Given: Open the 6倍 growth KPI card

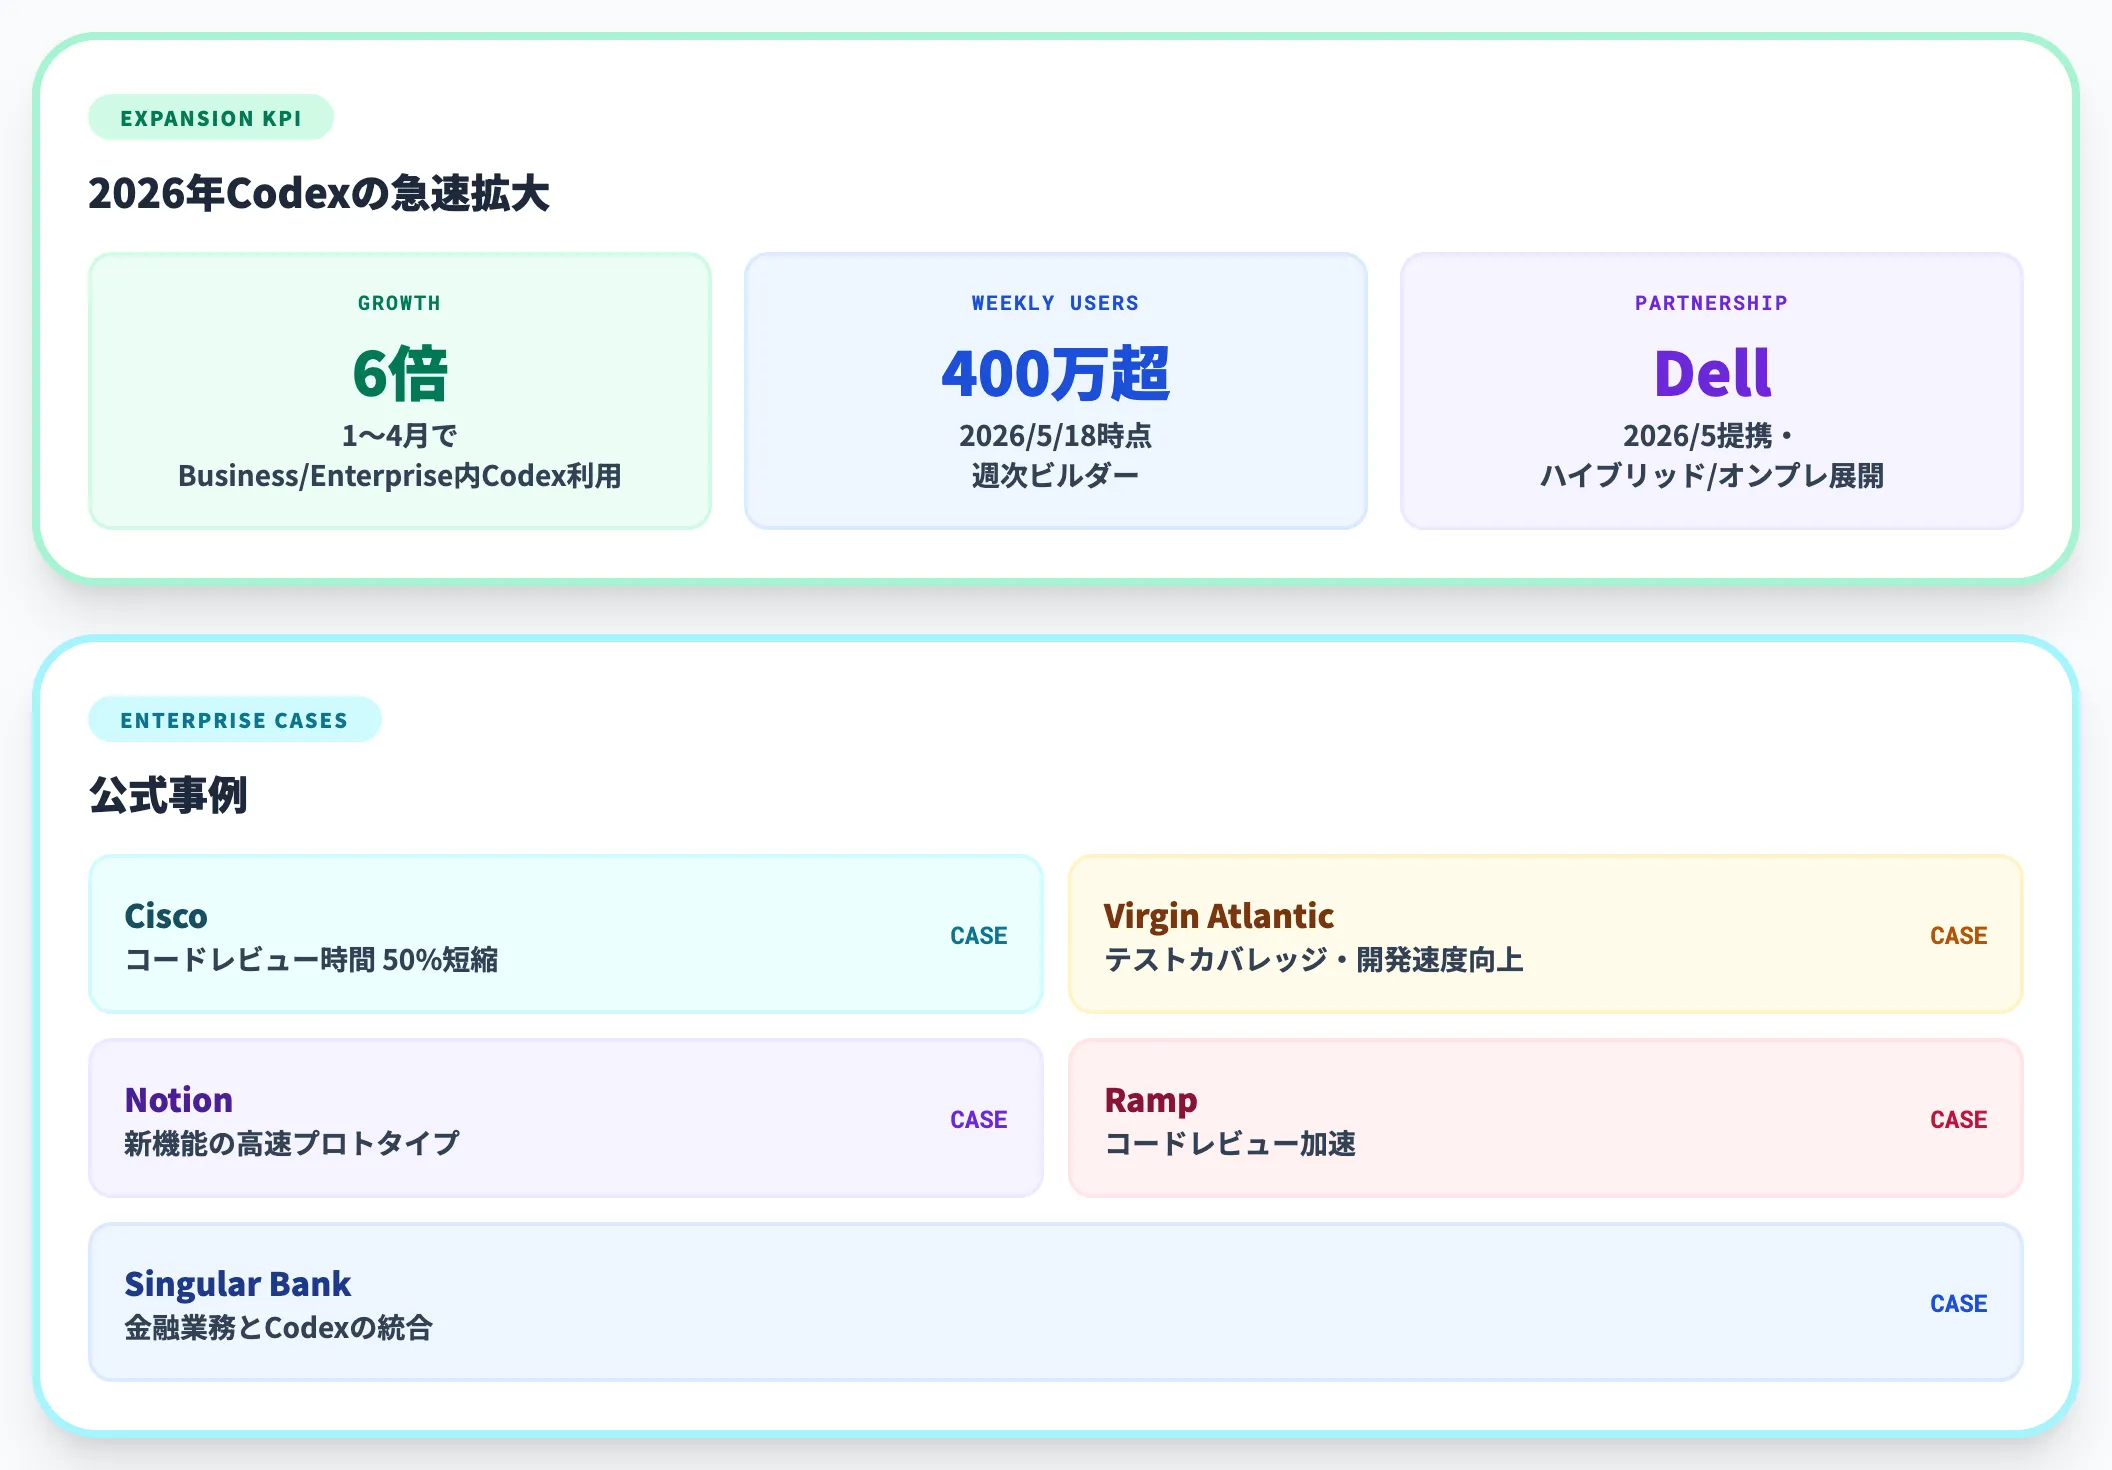Looking at the screenshot, I should coord(400,391).
